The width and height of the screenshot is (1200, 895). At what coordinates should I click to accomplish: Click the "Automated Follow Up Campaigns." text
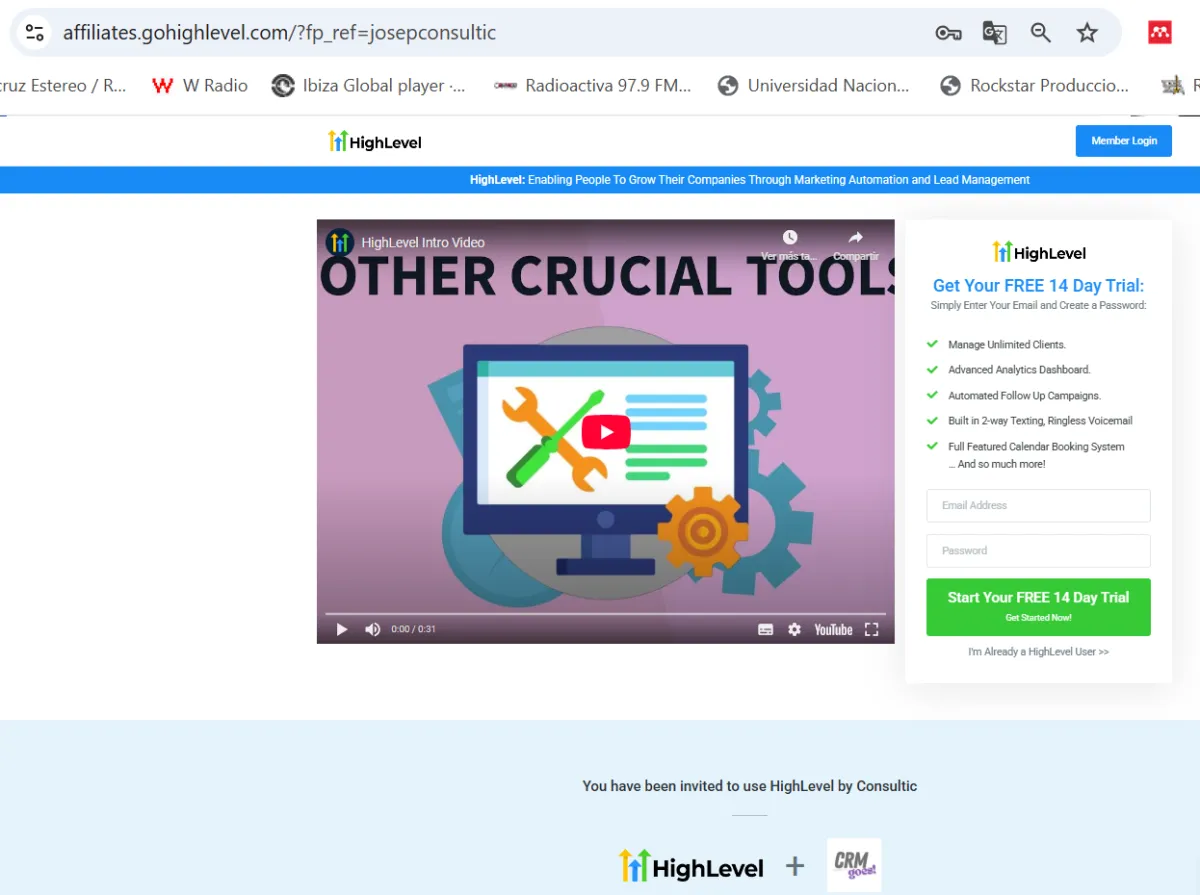coord(1024,396)
